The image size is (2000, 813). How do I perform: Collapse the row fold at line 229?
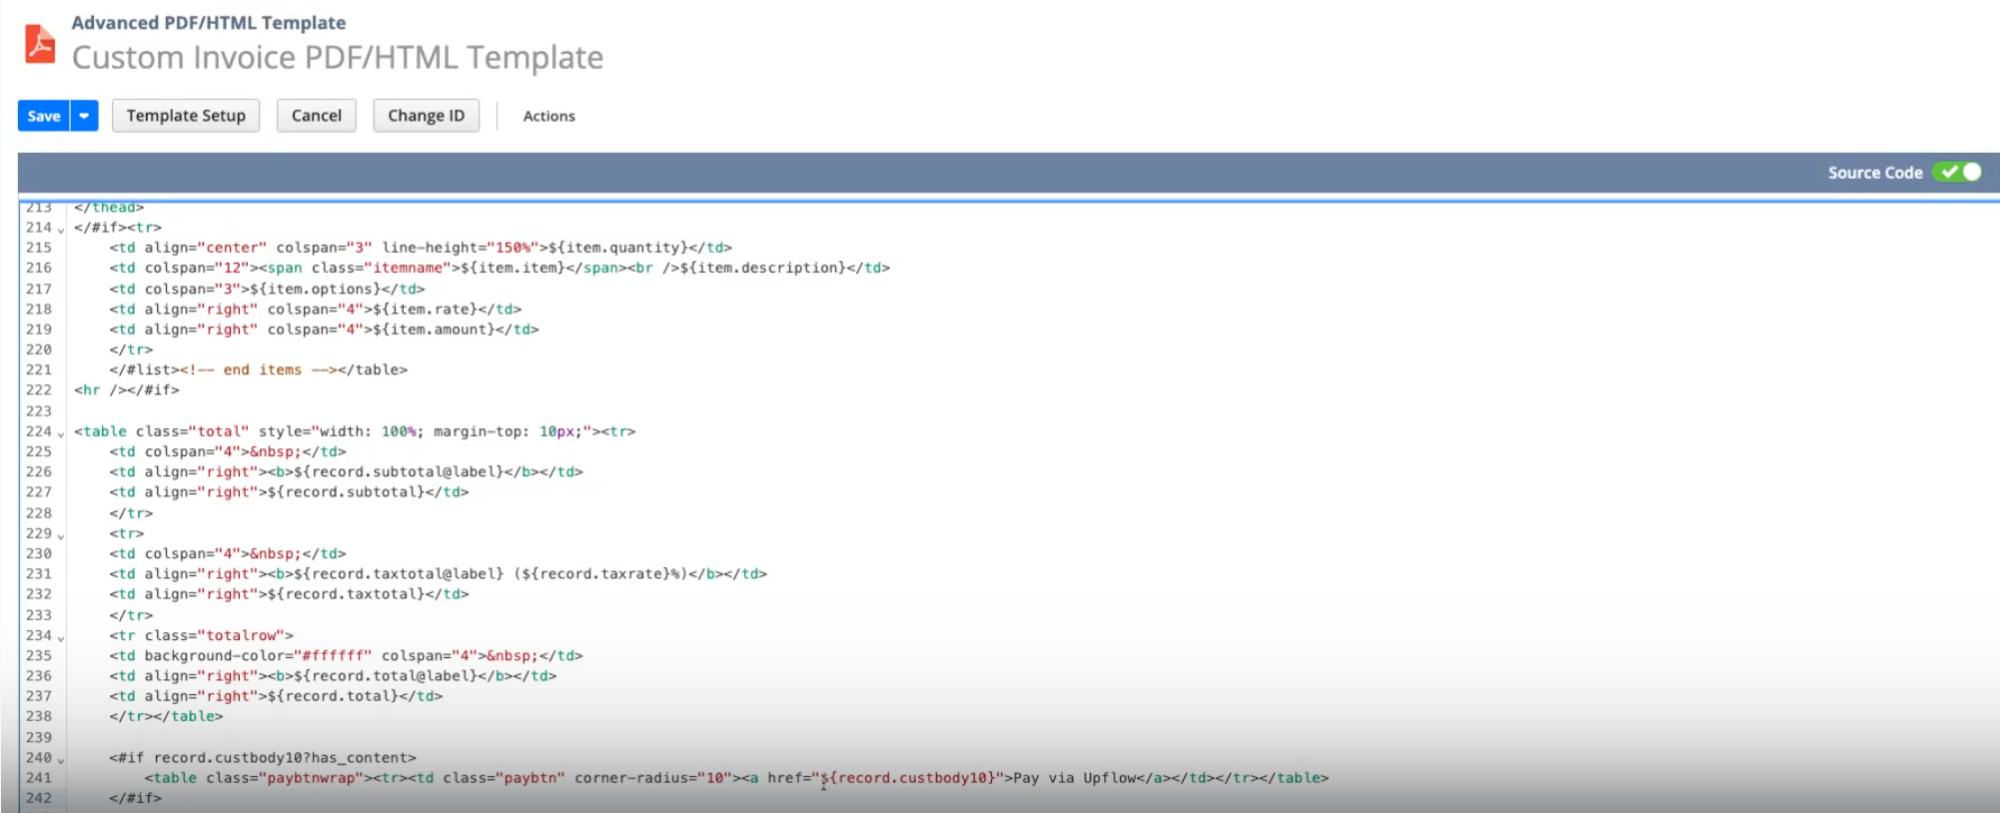(61, 536)
